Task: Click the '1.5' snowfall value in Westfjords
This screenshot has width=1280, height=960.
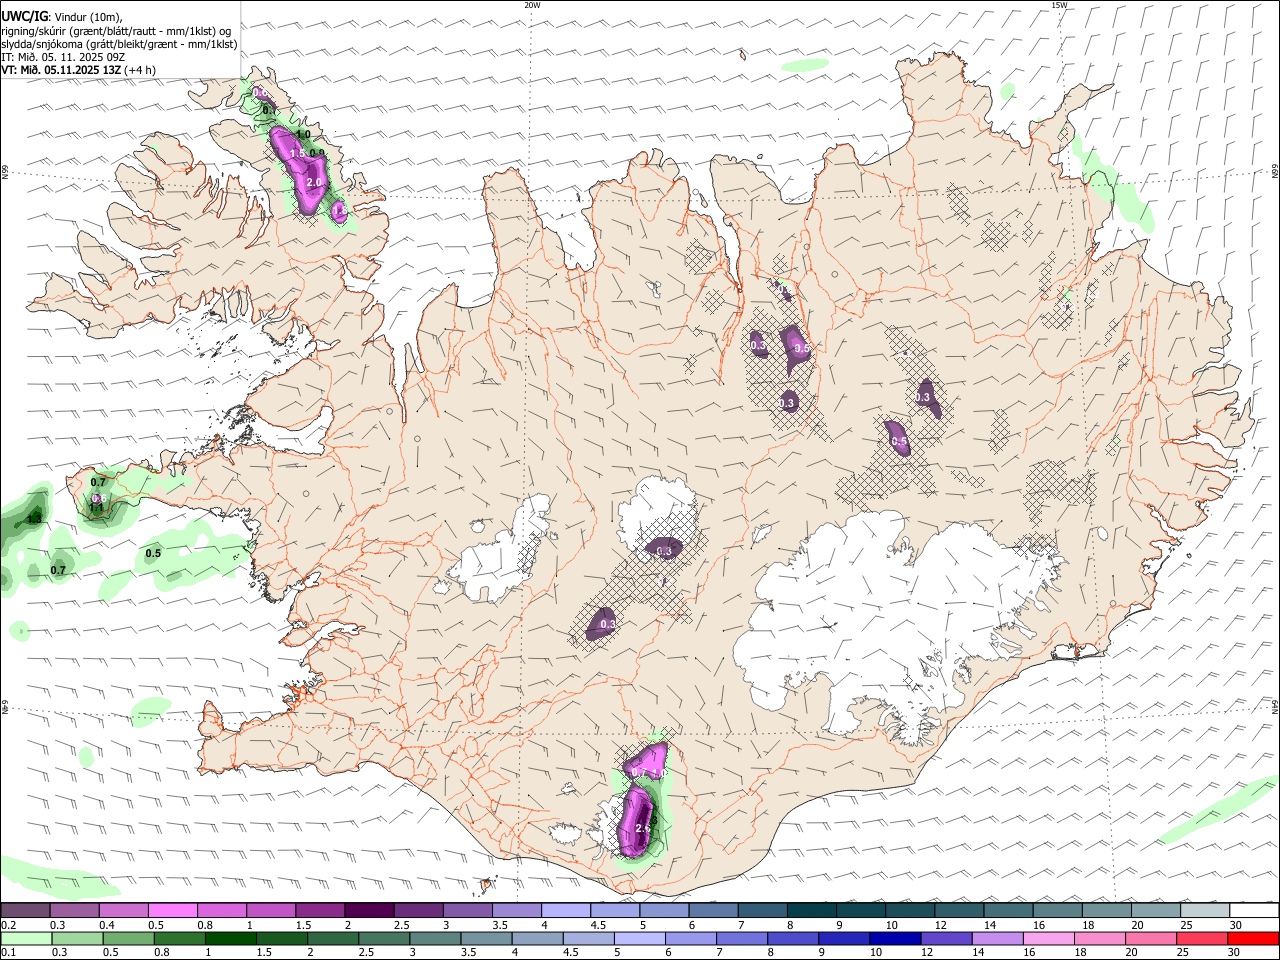Action: (297, 153)
